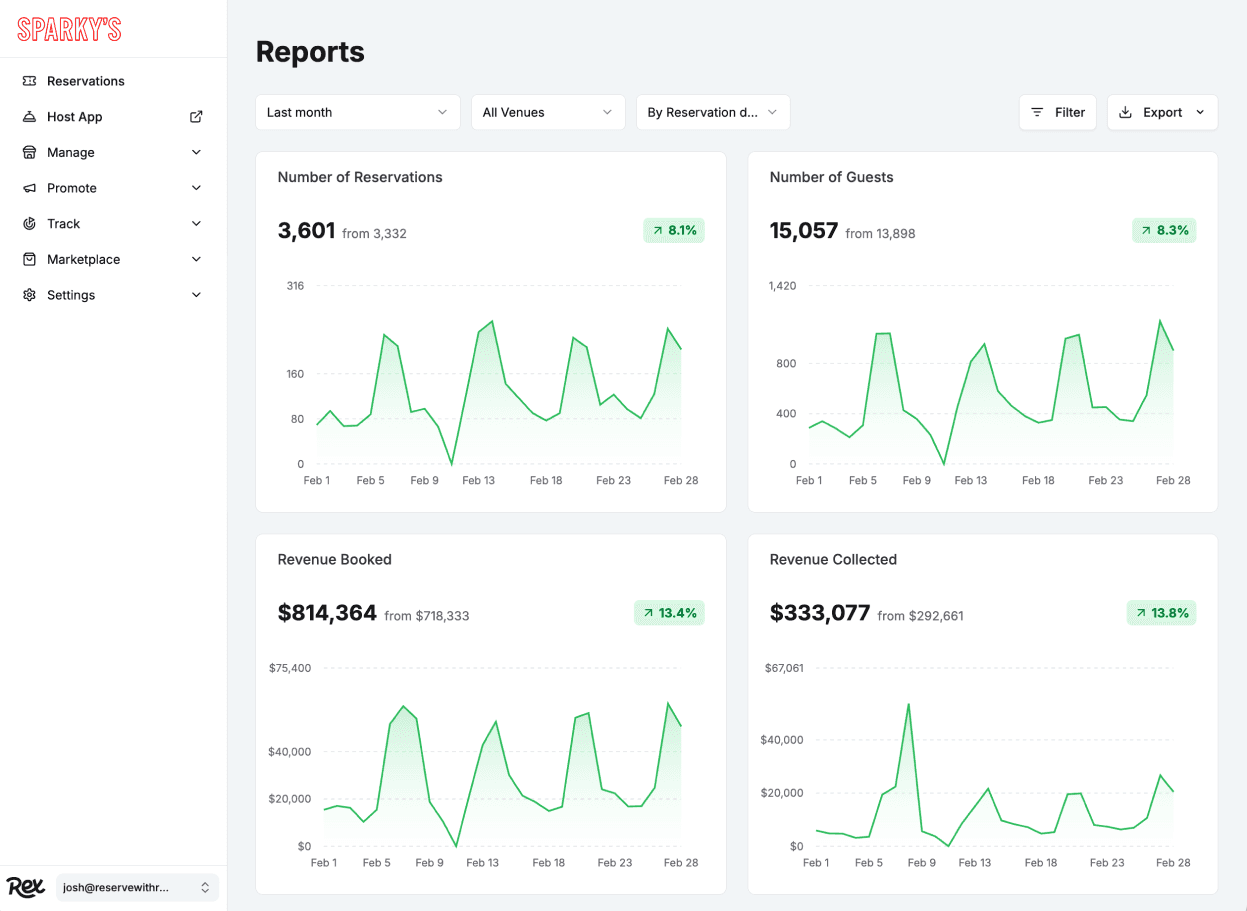Open the By Reservation date dropdown
This screenshot has height=911, width=1247.
point(713,112)
